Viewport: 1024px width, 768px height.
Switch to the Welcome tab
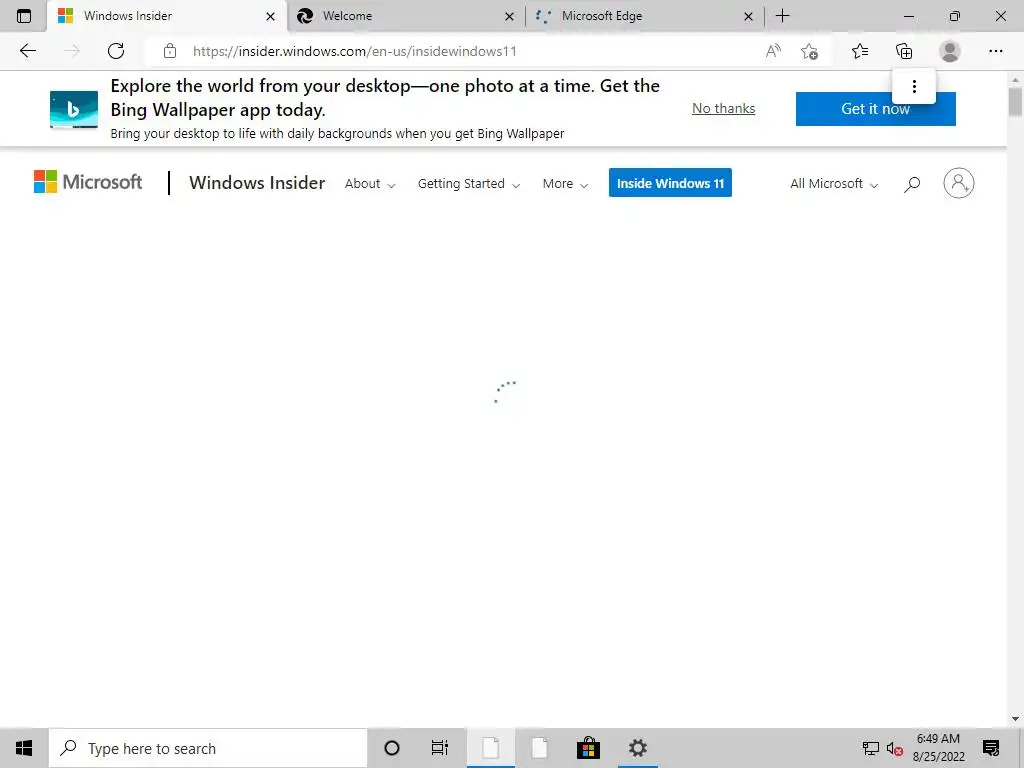coord(405,16)
